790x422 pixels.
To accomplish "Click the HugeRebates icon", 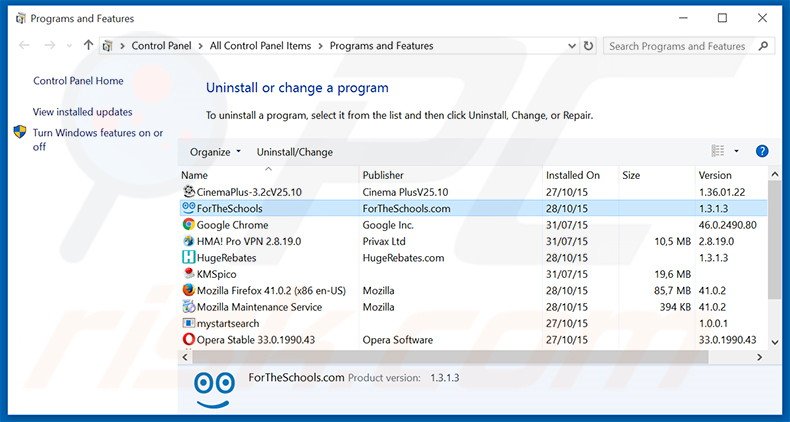I will [188, 257].
